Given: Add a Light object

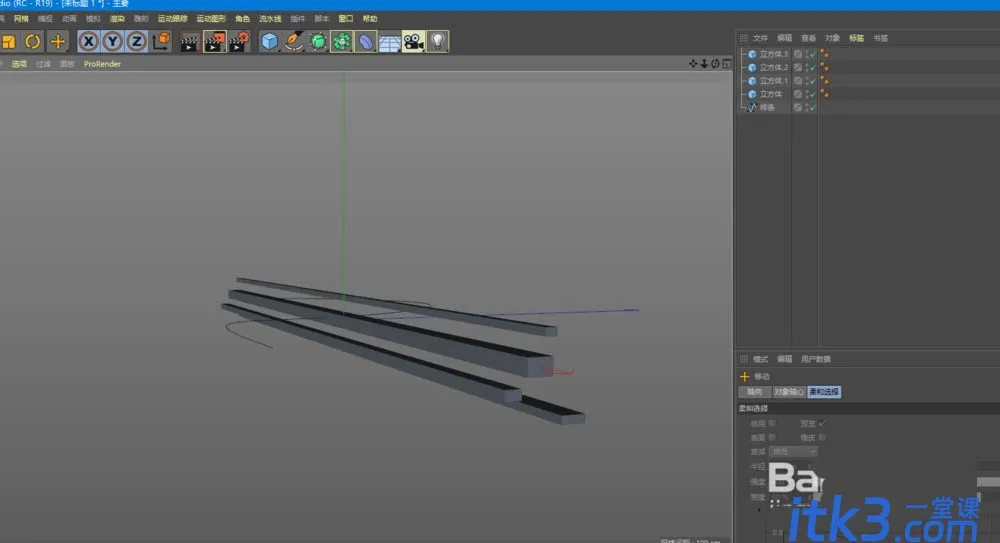Looking at the screenshot, I should tap(438, 41).
